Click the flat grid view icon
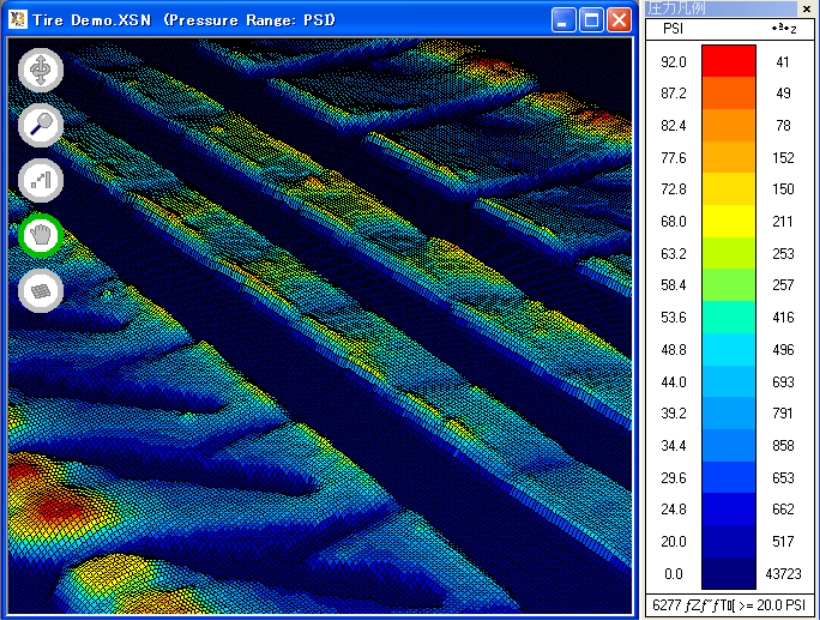This screenshot has width=820, height=620. tap(41, 291)
